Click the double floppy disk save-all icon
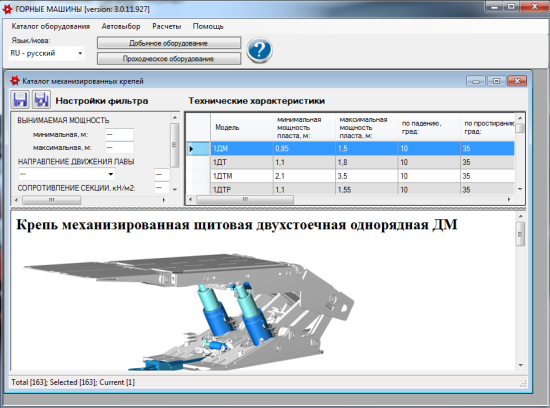Viewport: 550px width, 408px height. [41, 100]
